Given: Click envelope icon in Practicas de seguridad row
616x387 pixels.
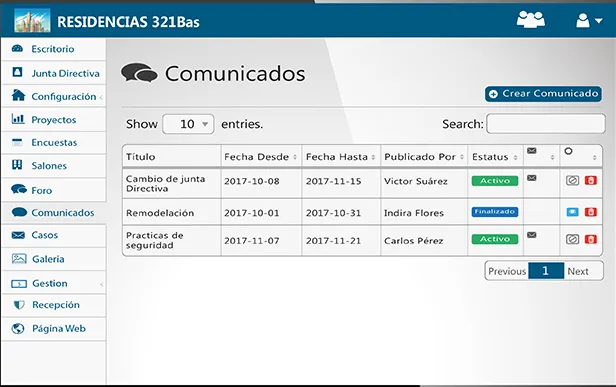Looking at the screenshot, I should 532,235.
